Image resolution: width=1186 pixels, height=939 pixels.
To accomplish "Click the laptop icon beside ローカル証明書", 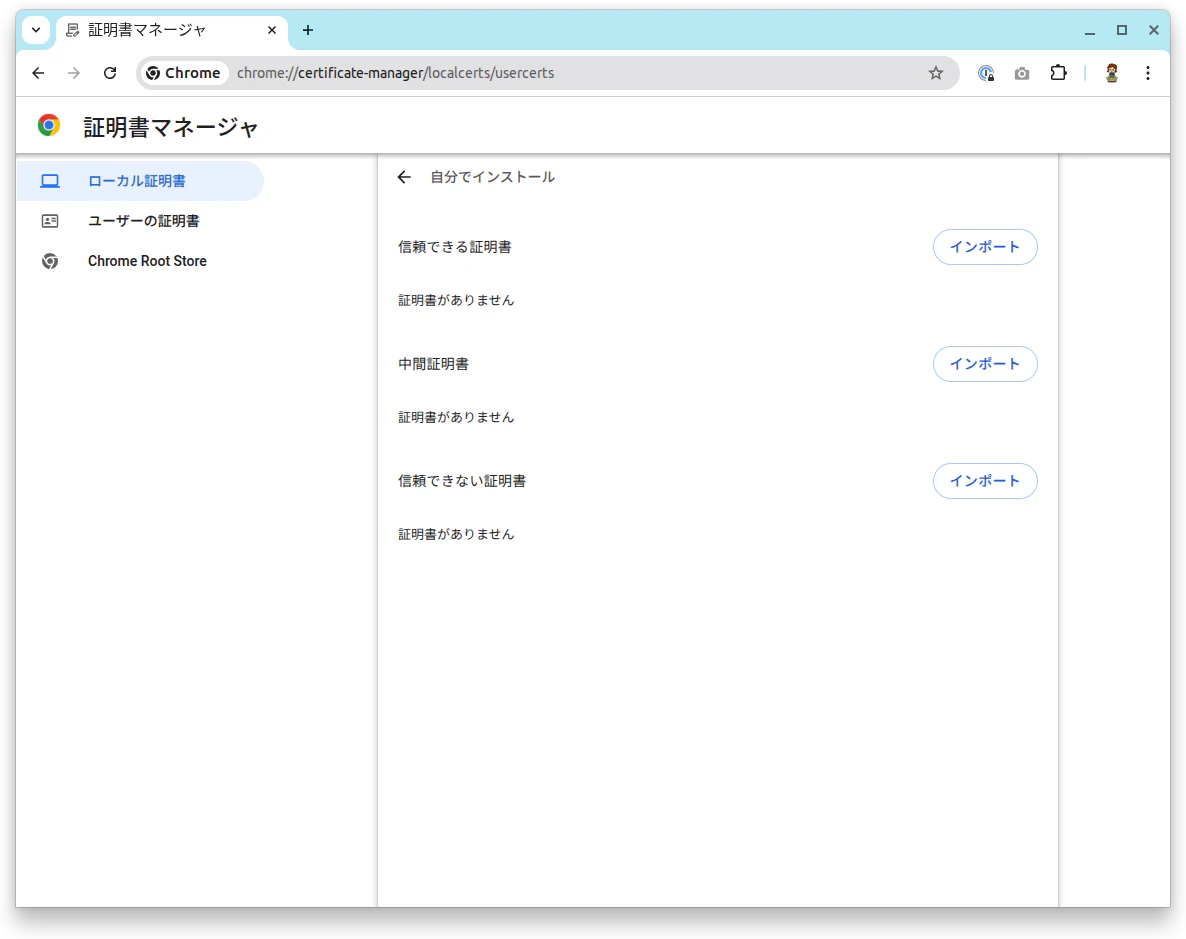I will coord(50,181).
